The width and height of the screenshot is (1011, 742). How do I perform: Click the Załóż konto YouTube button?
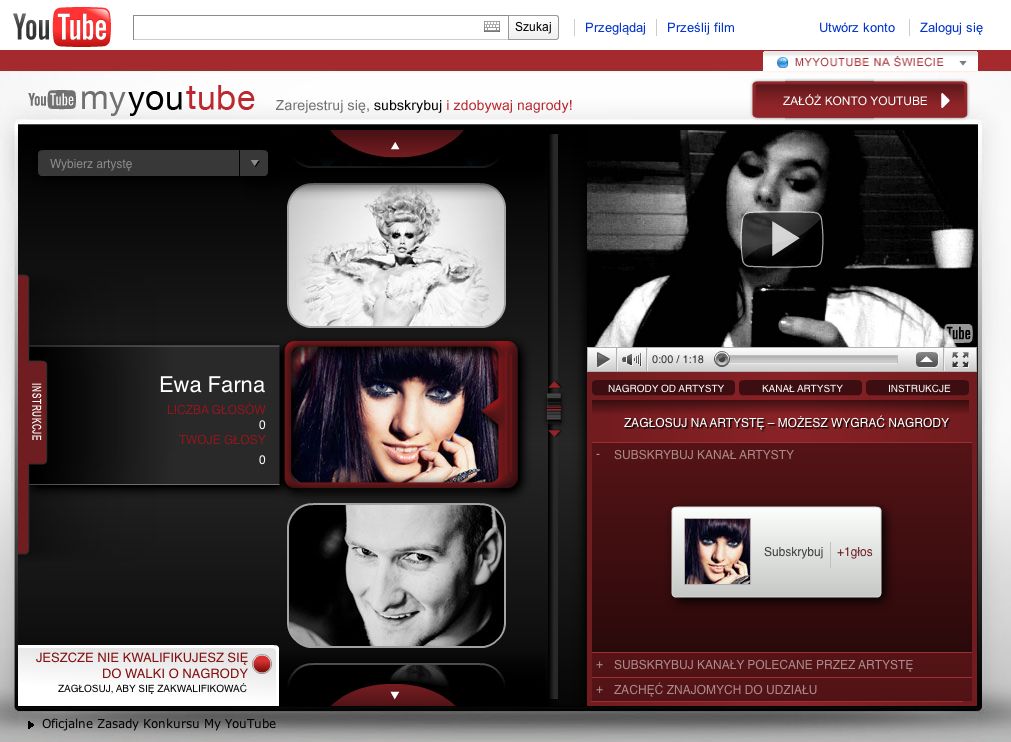tap(859, 100)
